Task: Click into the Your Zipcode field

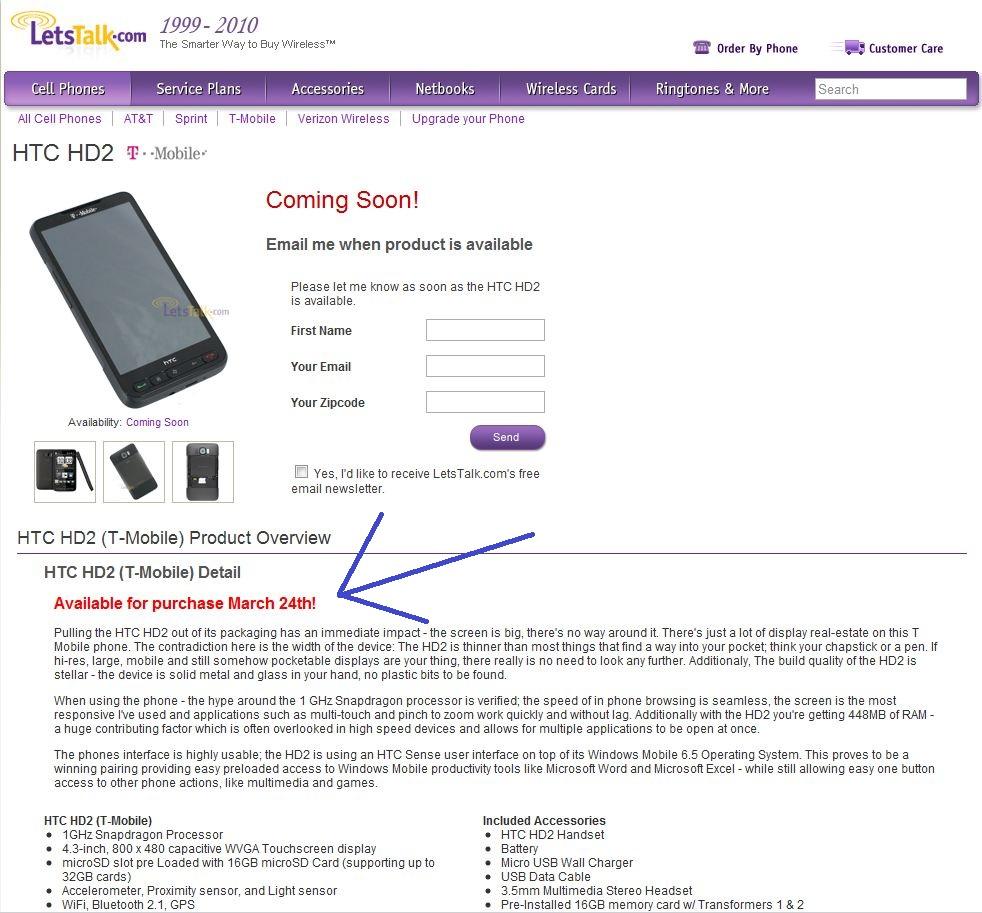Action: click(x=485, y=402)
